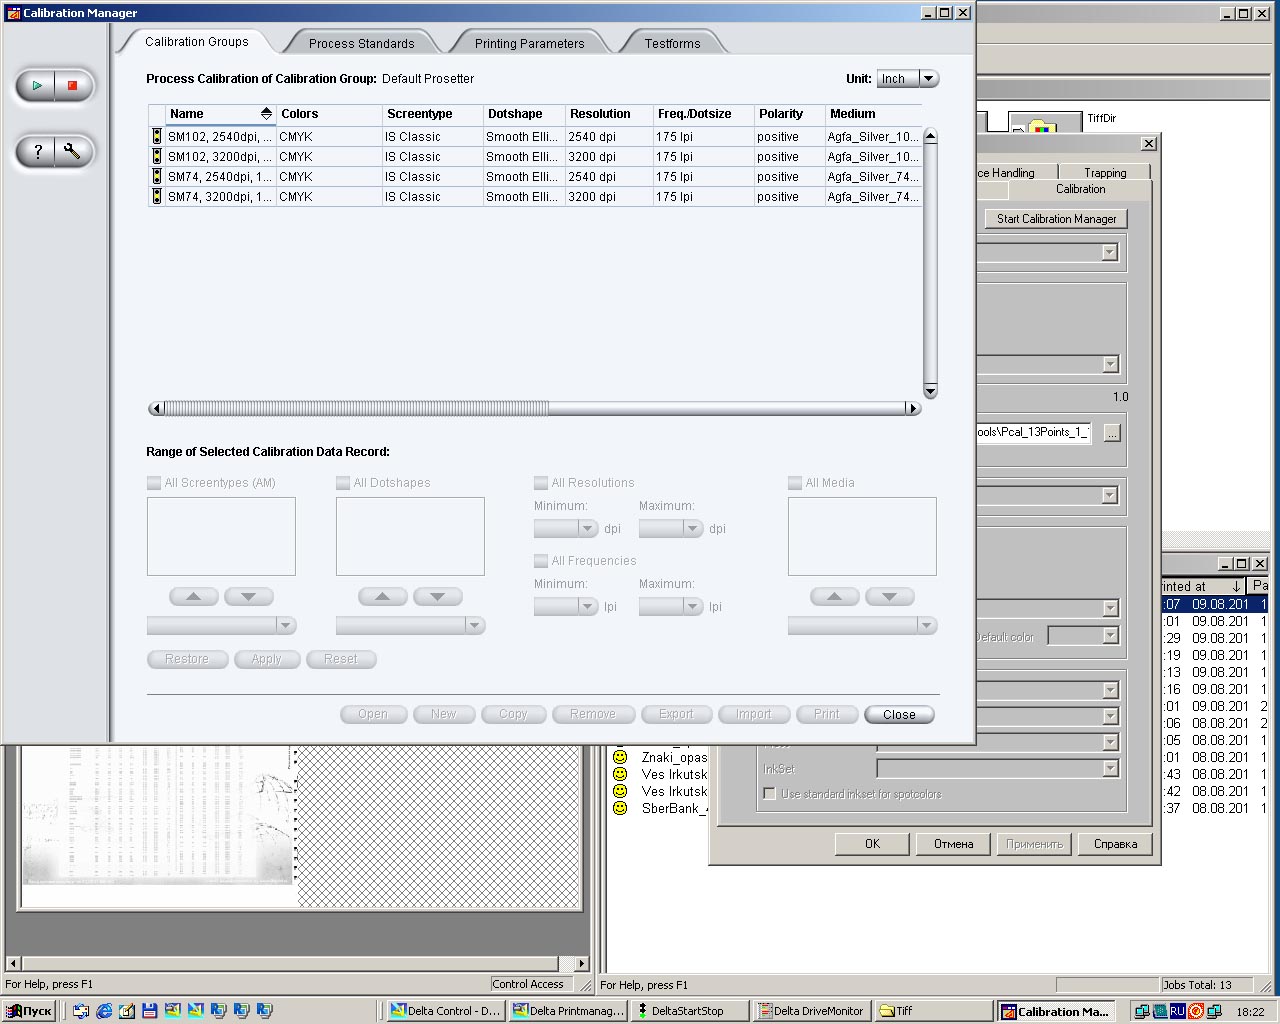Click the red stop button in Calibration Manager

click(x=72, y=86)
